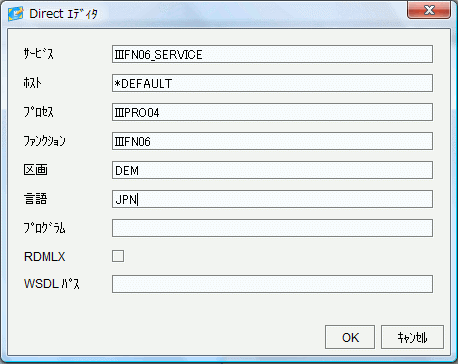
Task: Click the ファンクション label
Action: pyautogui.click(x=44, y=141)
